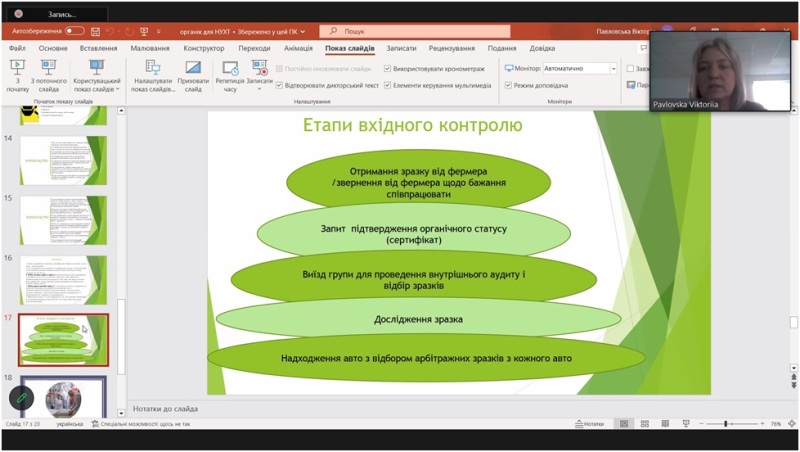Toggle Використовувати хронометраж checkbox
The width and height of the screenshot is (800, 452).
click(387, 68)
